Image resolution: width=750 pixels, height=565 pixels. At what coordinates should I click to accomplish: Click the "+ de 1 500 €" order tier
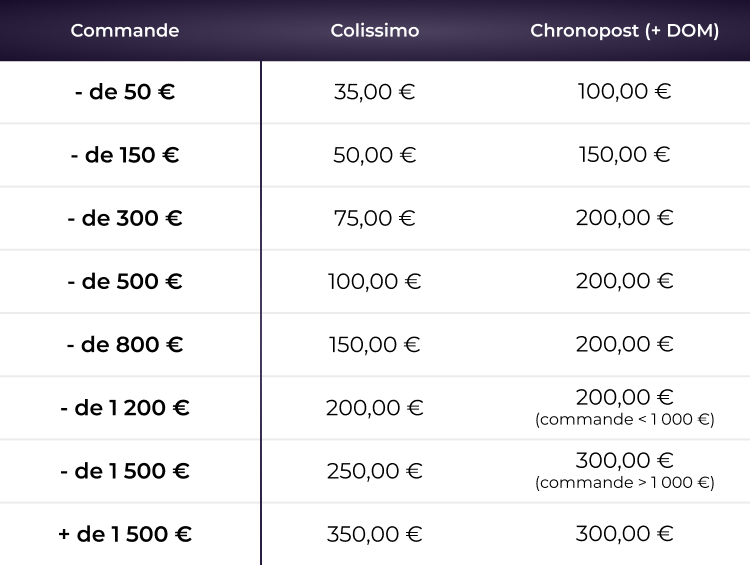click(x=125, y=533)
